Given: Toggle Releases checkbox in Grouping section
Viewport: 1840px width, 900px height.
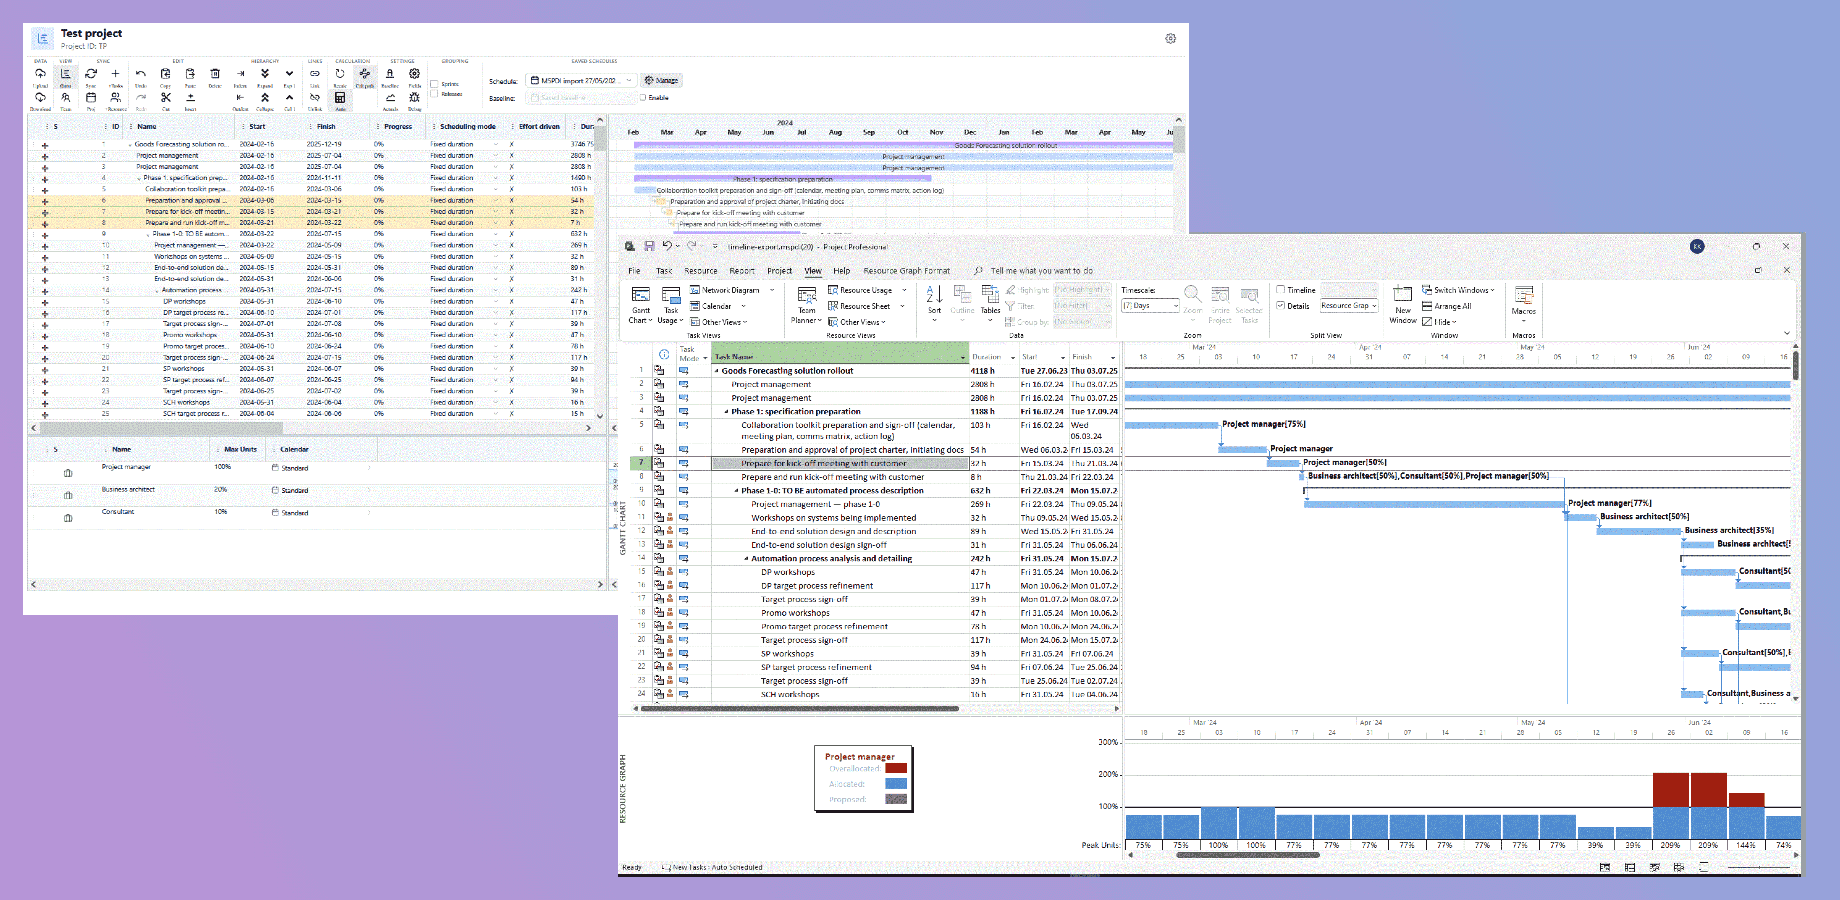Looking at the screenshot, I should tap(434, 94).
